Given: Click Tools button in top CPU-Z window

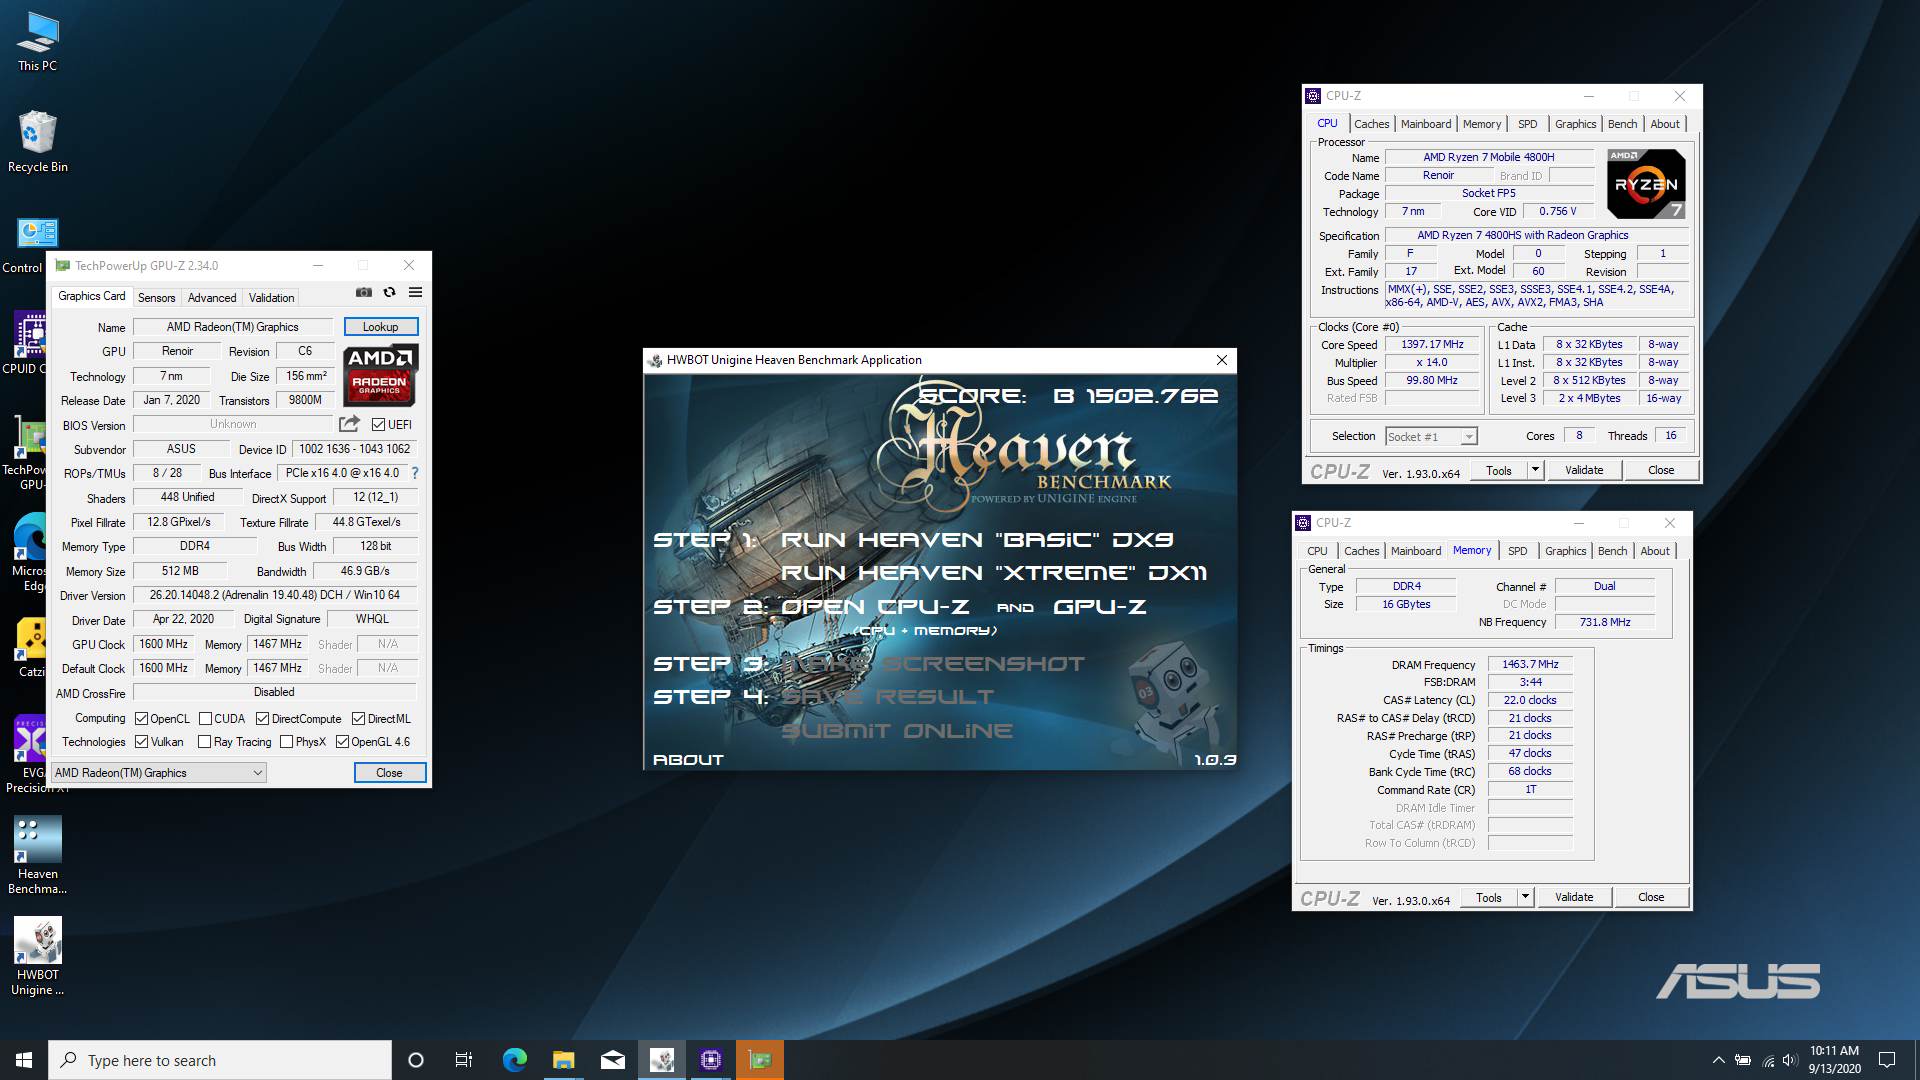Looking at the screenshot, I should pos(1498,469).
